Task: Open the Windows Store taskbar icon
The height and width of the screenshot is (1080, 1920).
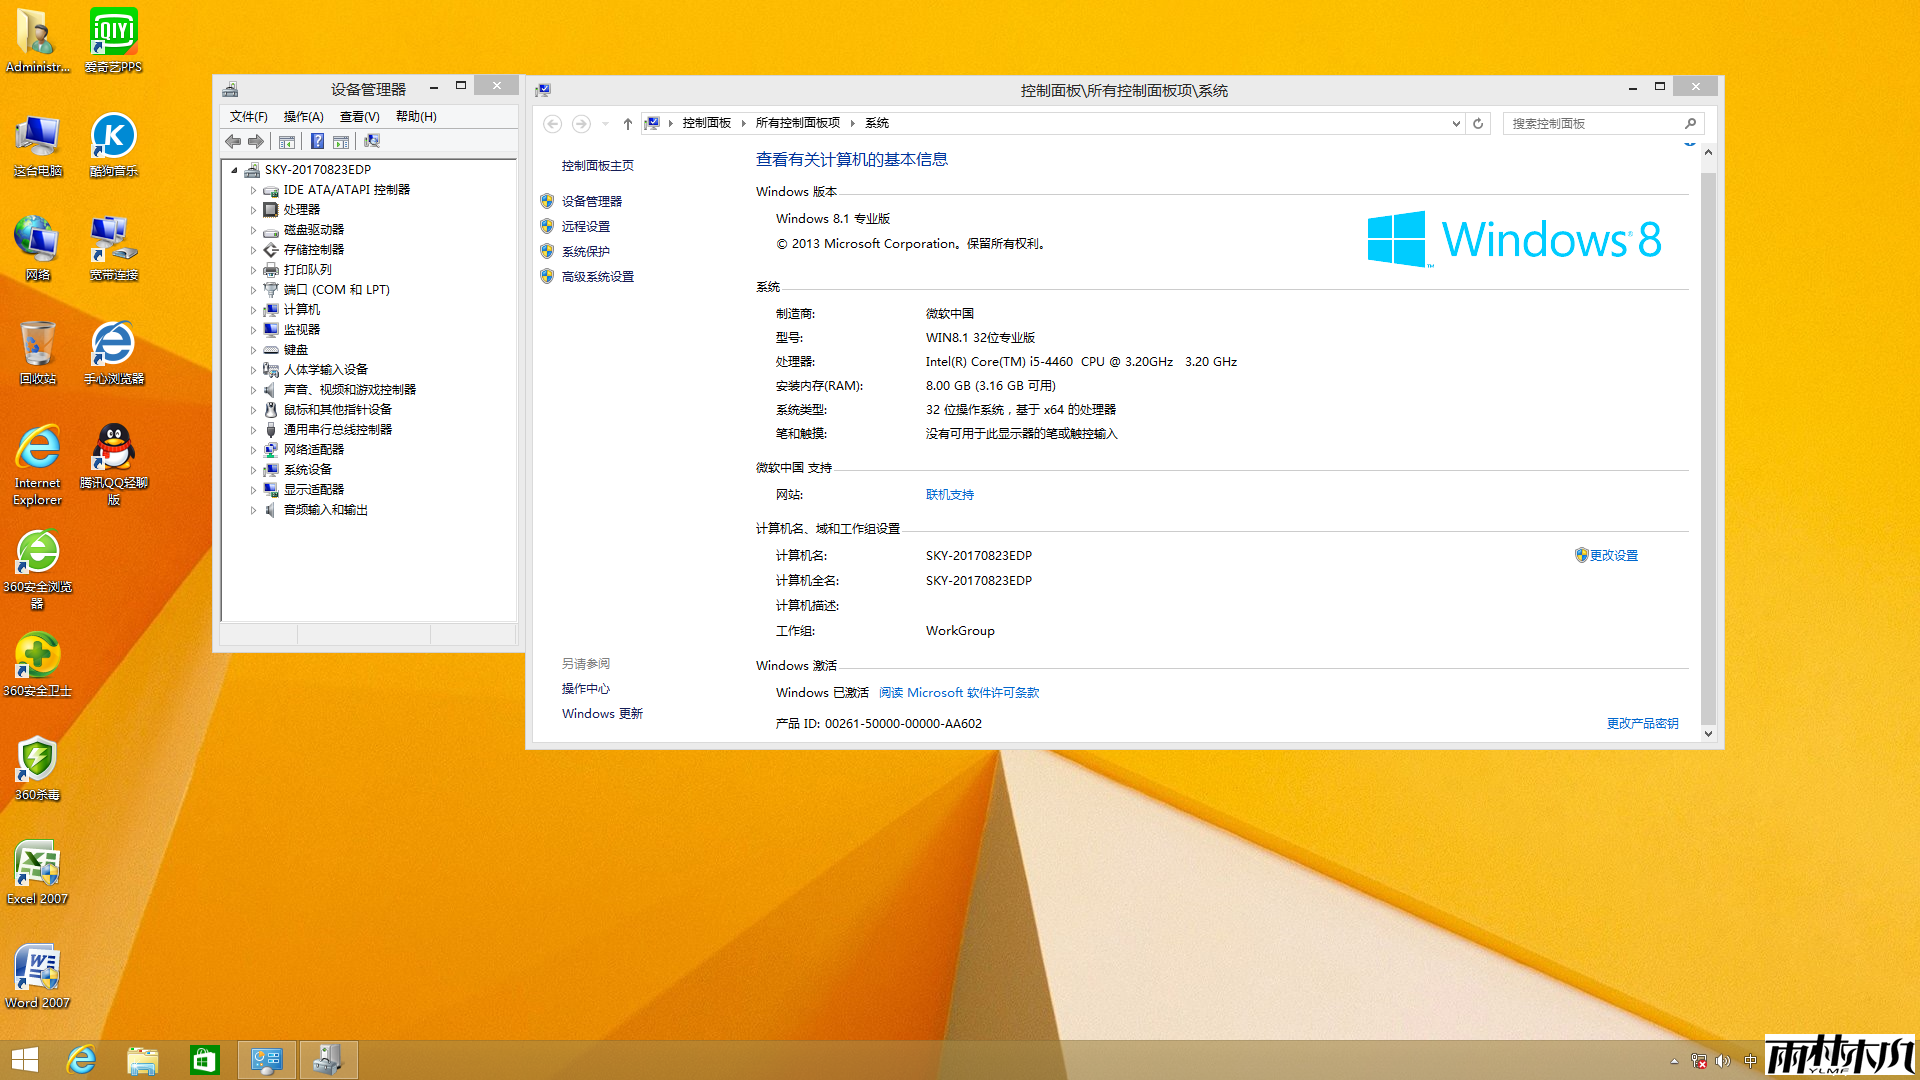Action: 204,1060
